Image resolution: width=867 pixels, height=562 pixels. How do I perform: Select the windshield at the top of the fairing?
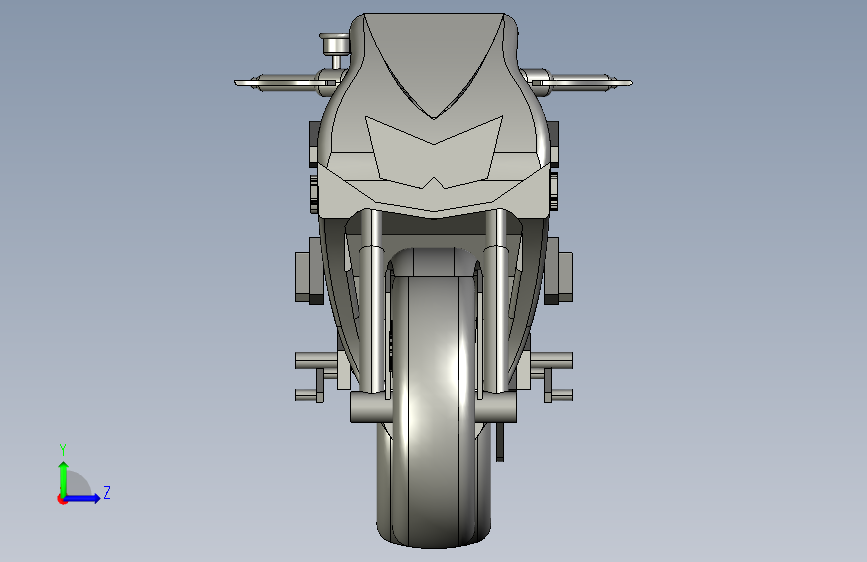point(434,64)
